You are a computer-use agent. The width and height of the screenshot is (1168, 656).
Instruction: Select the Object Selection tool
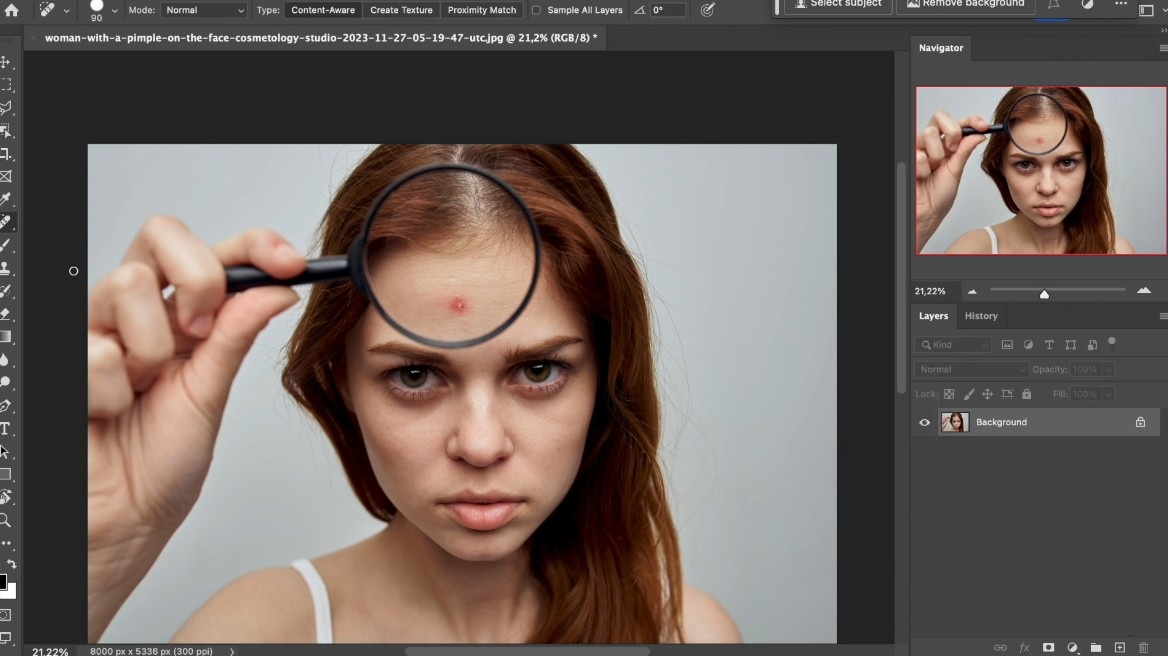pos(6,131)
